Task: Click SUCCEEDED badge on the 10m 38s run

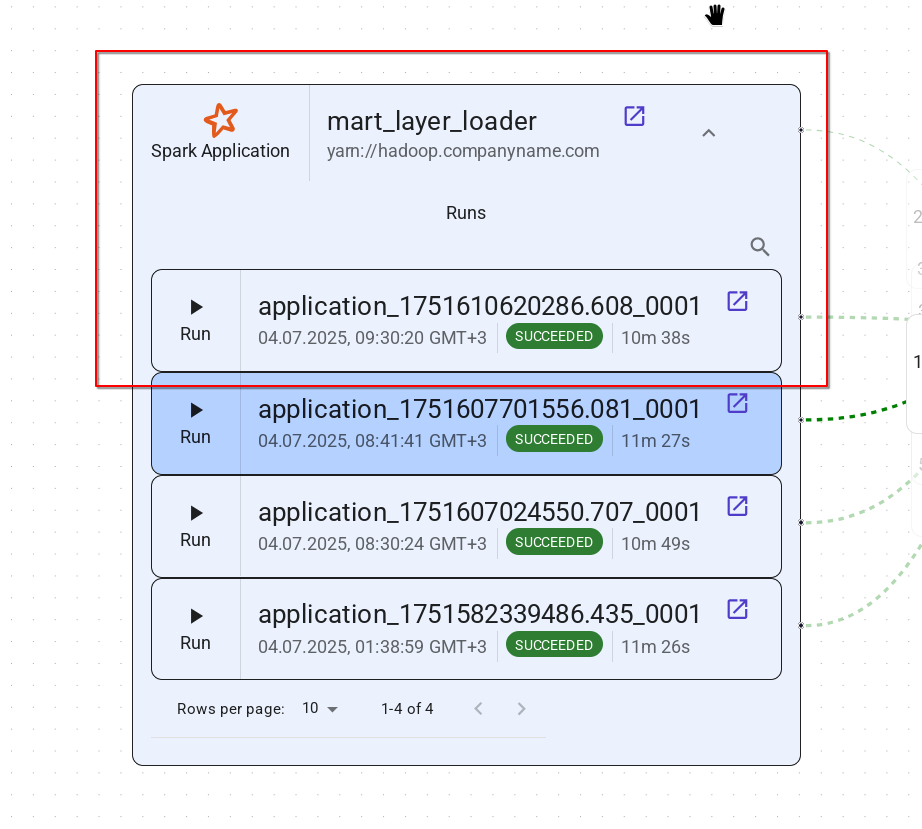Action: 554,337
